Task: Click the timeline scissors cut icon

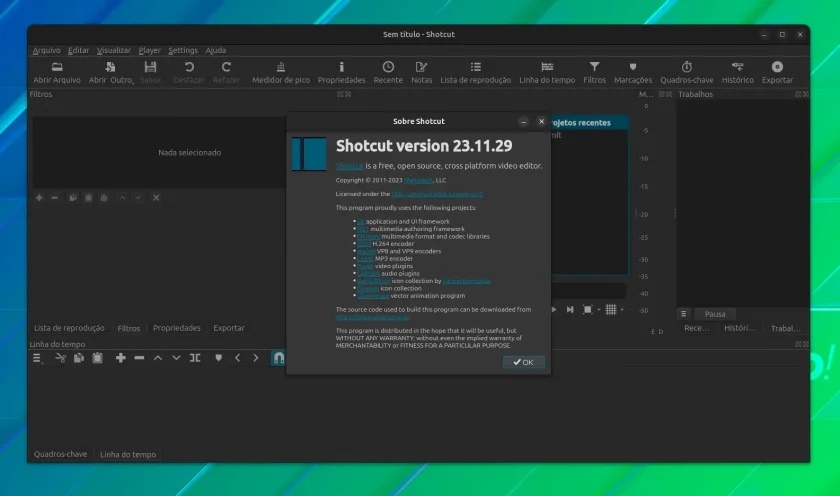Action: [61, 358]
